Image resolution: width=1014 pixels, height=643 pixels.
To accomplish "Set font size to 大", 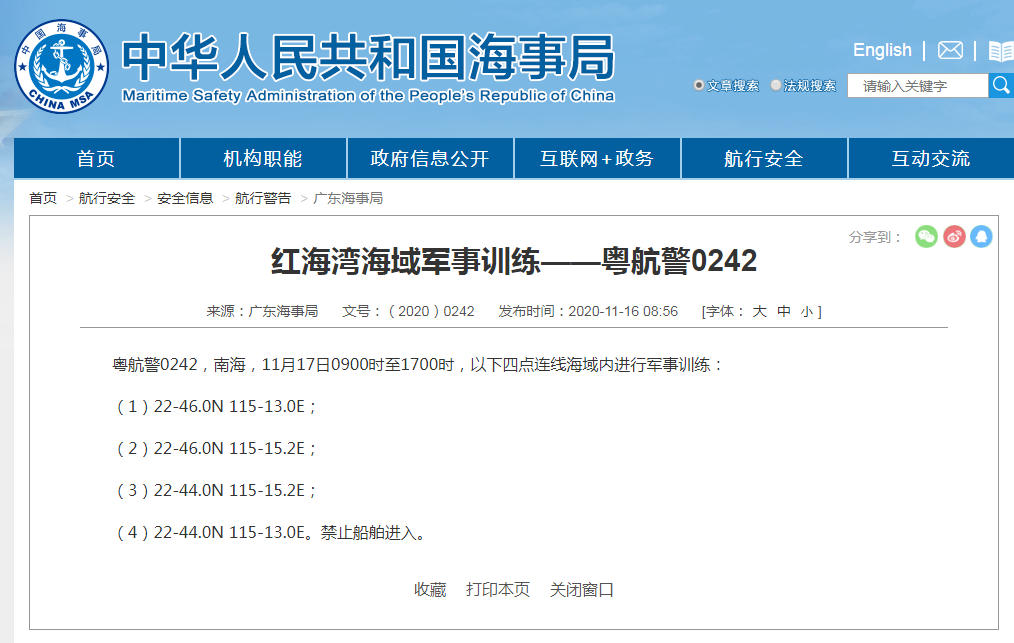I will click(760, 311).
